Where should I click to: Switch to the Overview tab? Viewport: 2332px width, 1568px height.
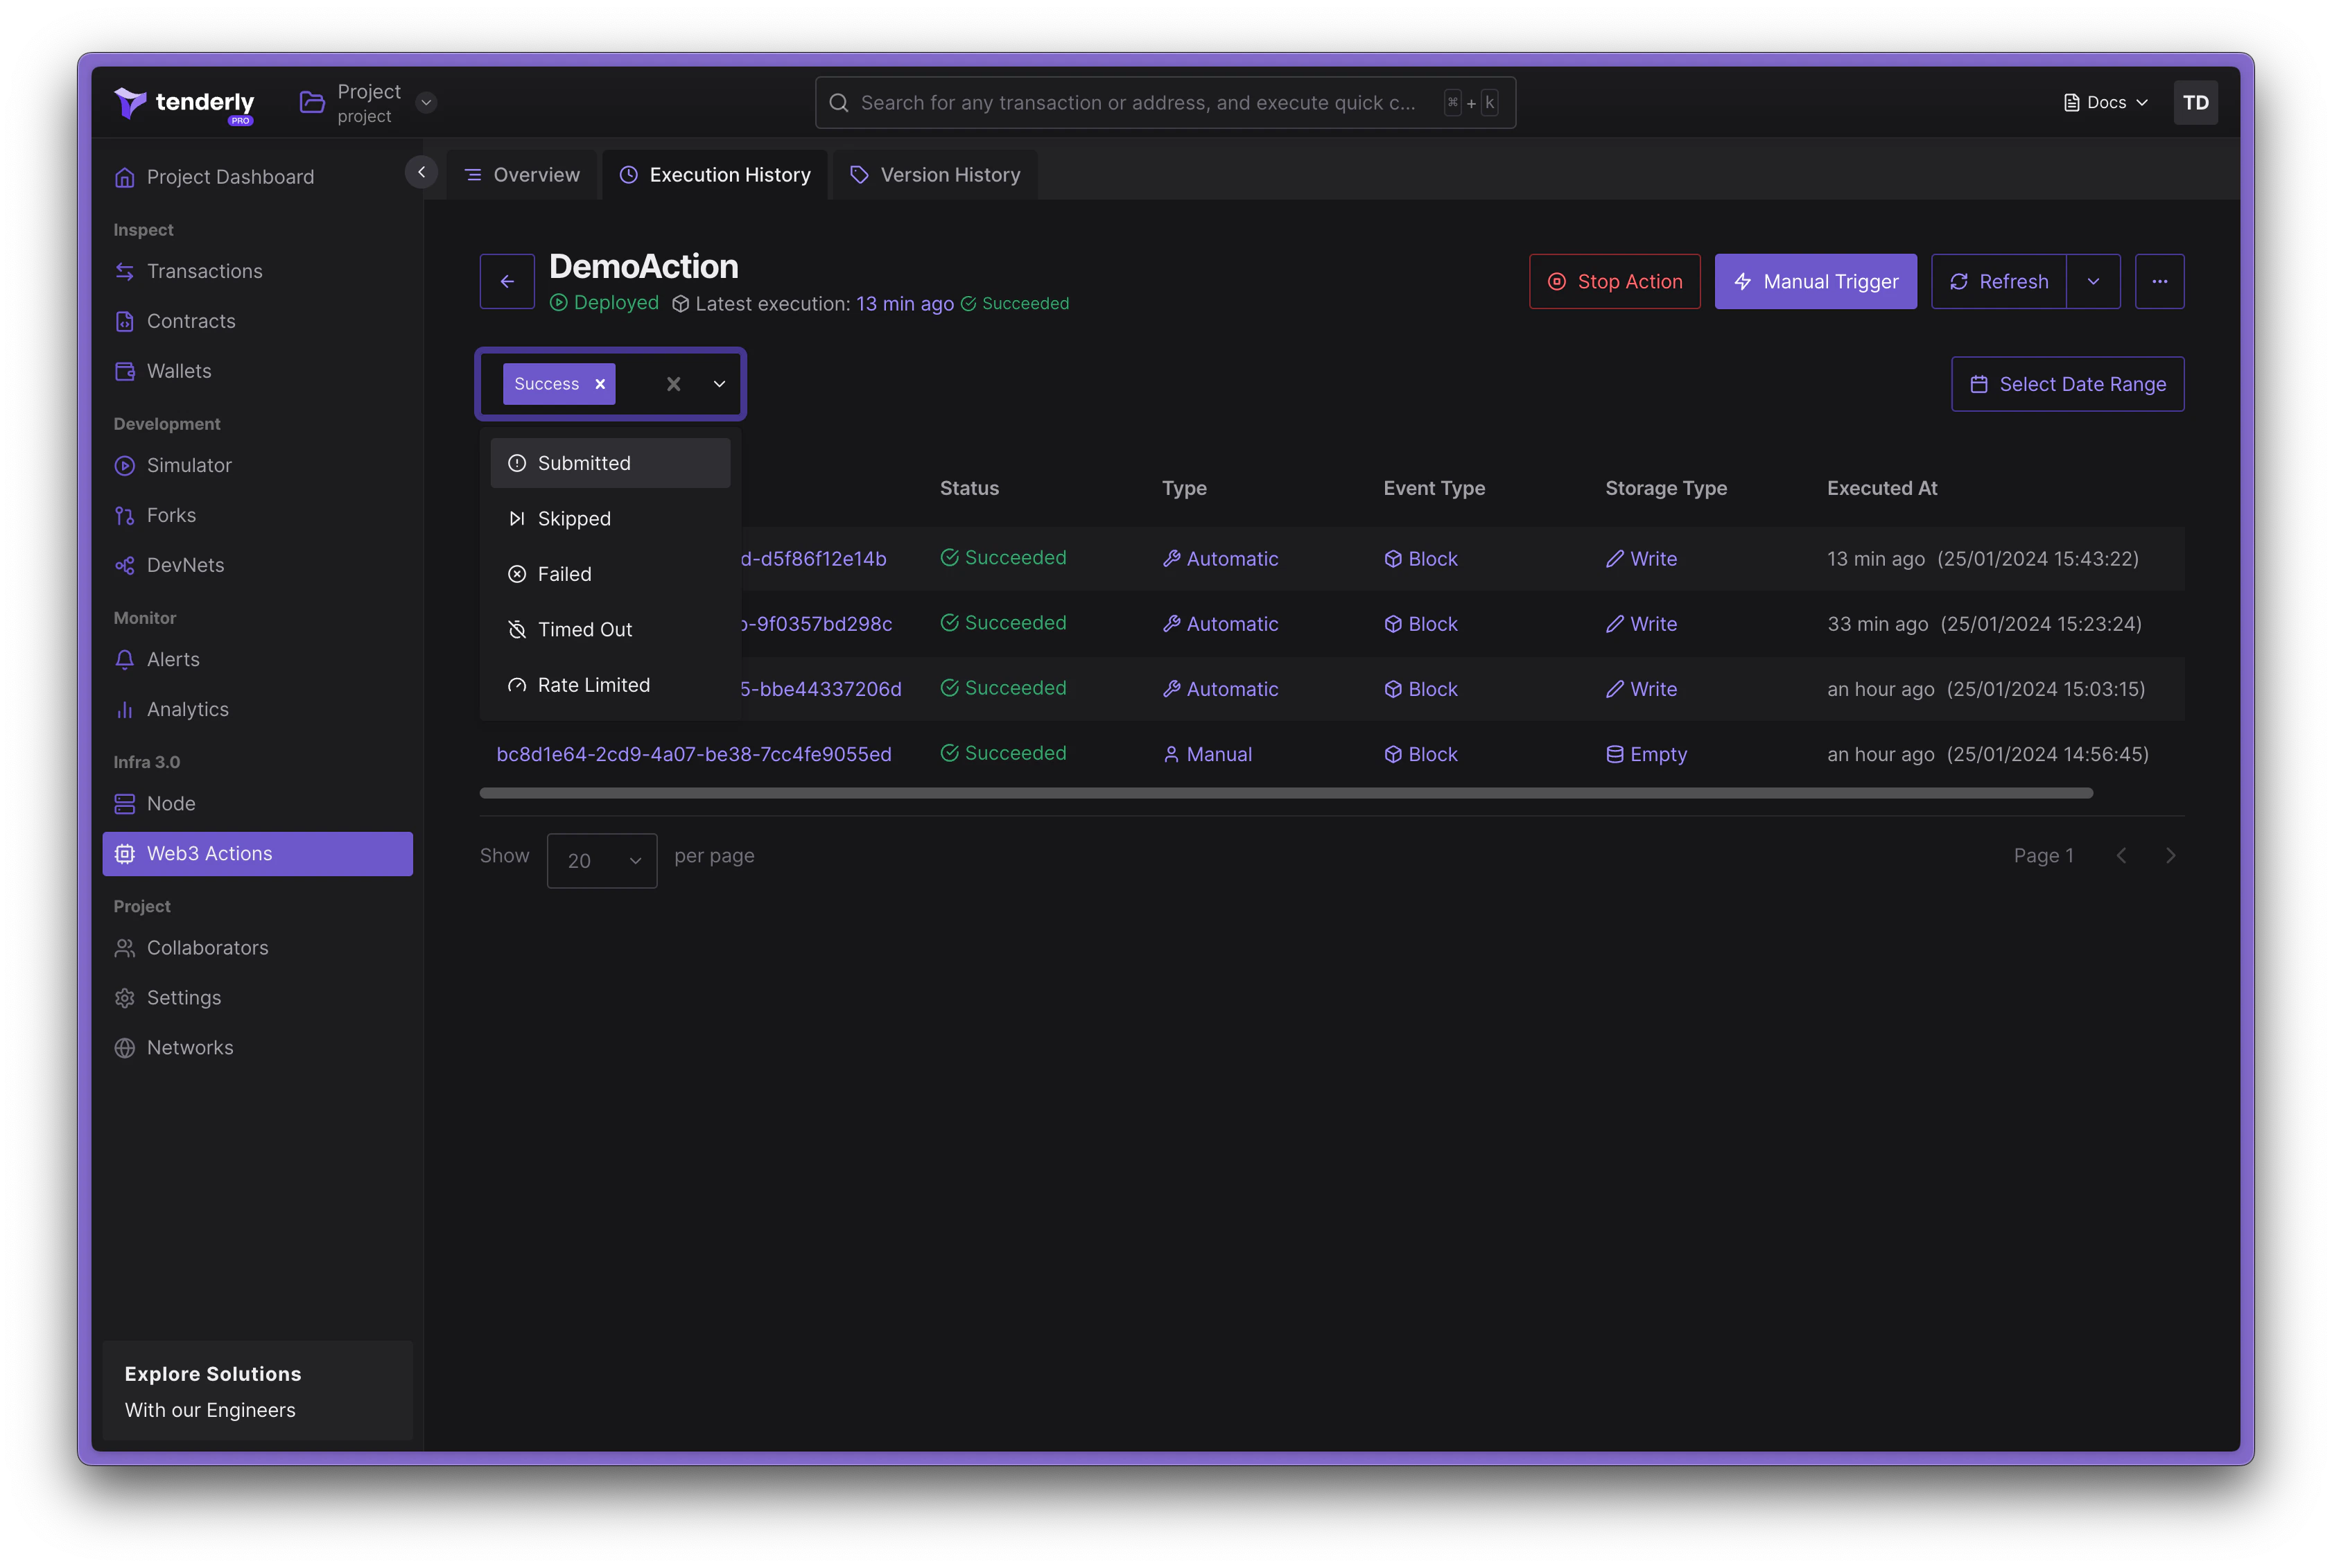pyautogui.click(x=522, y=175)
